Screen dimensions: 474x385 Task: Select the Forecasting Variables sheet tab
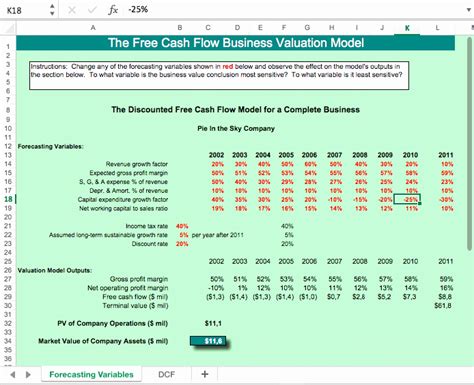(x=91, y=374)
